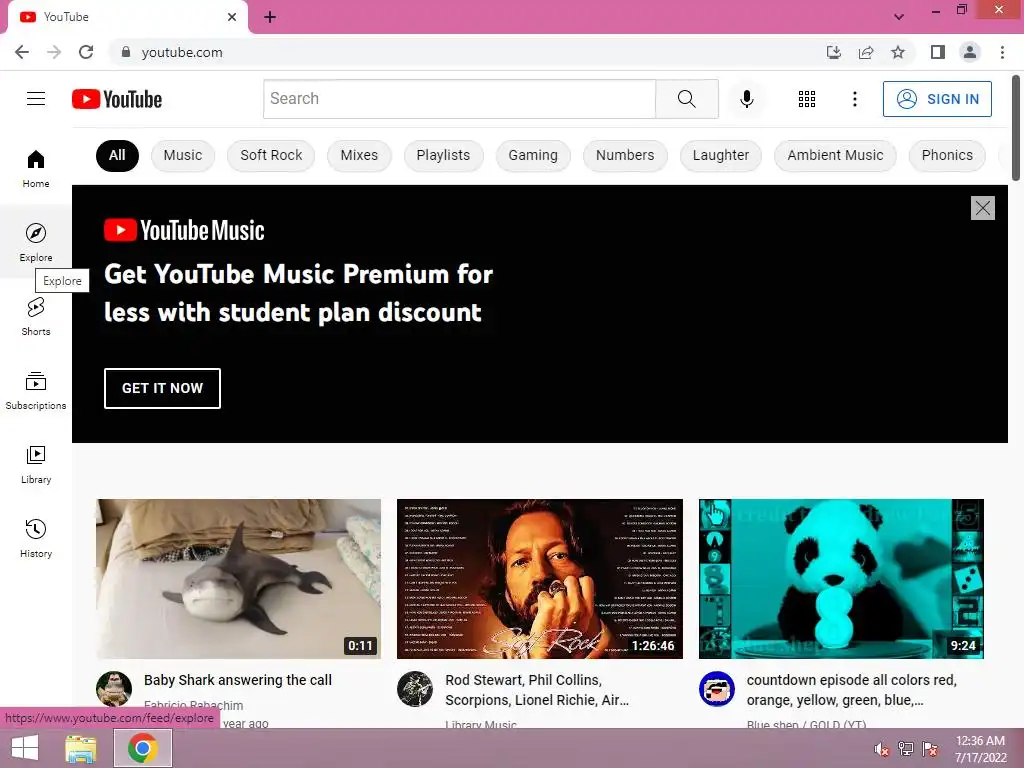
Task: Open Chrome three-dot menu
Action: click(x=1002, y=52)
